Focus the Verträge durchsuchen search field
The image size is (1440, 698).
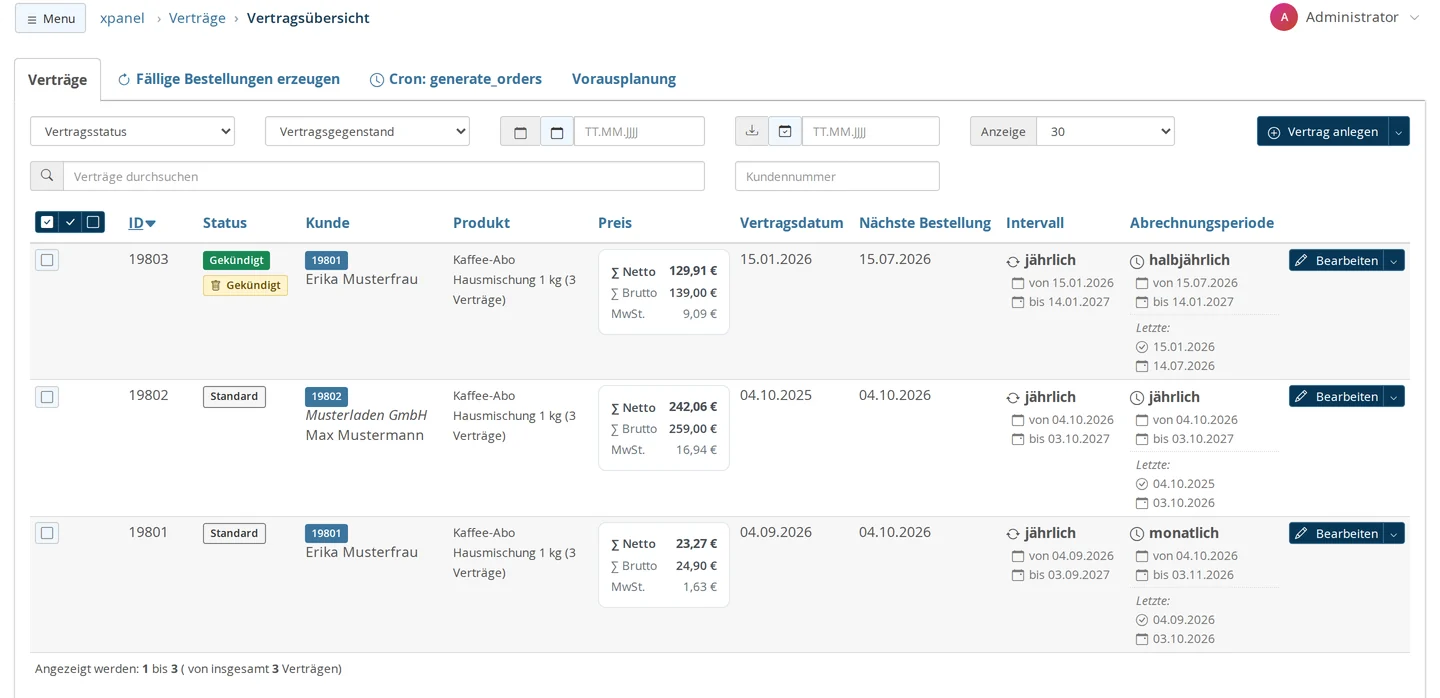[384, 176]
